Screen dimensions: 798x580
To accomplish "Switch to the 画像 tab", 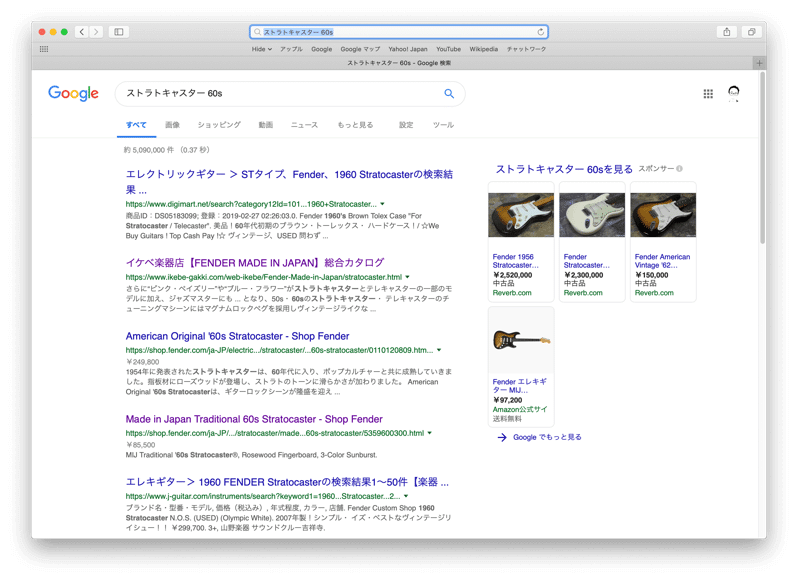I will tap(173, 125).
